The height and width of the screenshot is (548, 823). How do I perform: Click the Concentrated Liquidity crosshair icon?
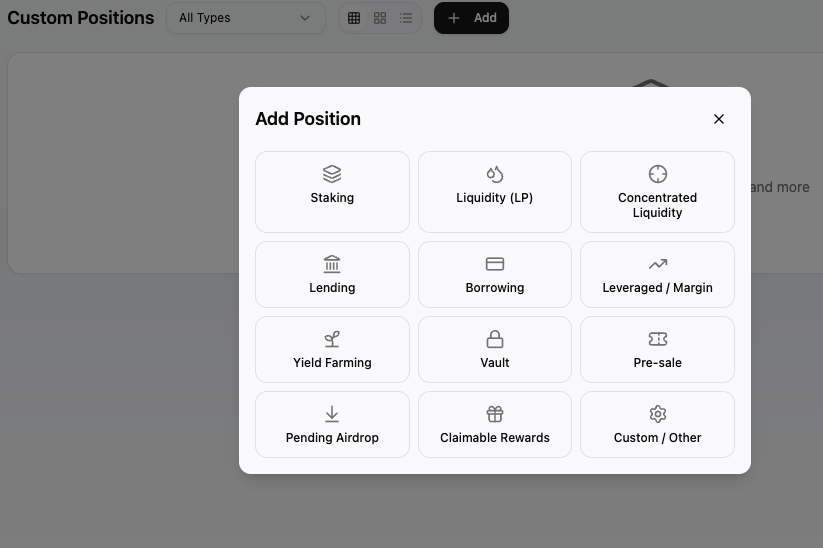(x=658, y=174)
